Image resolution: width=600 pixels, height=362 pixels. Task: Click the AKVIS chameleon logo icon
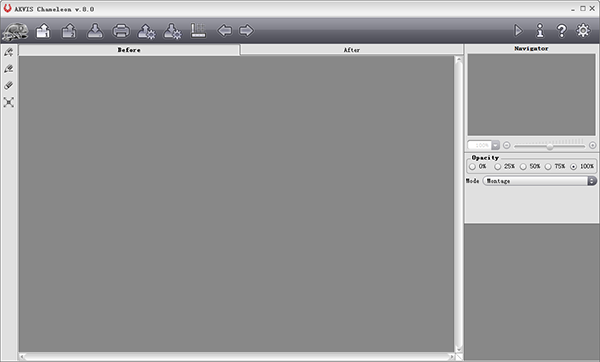pos(15,31)
